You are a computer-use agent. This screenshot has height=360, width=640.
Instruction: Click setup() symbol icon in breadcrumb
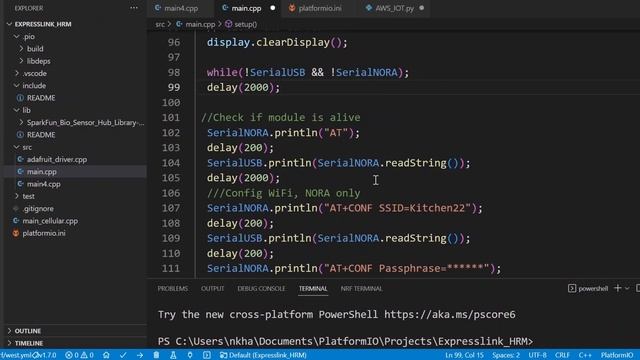click(229, 24)
